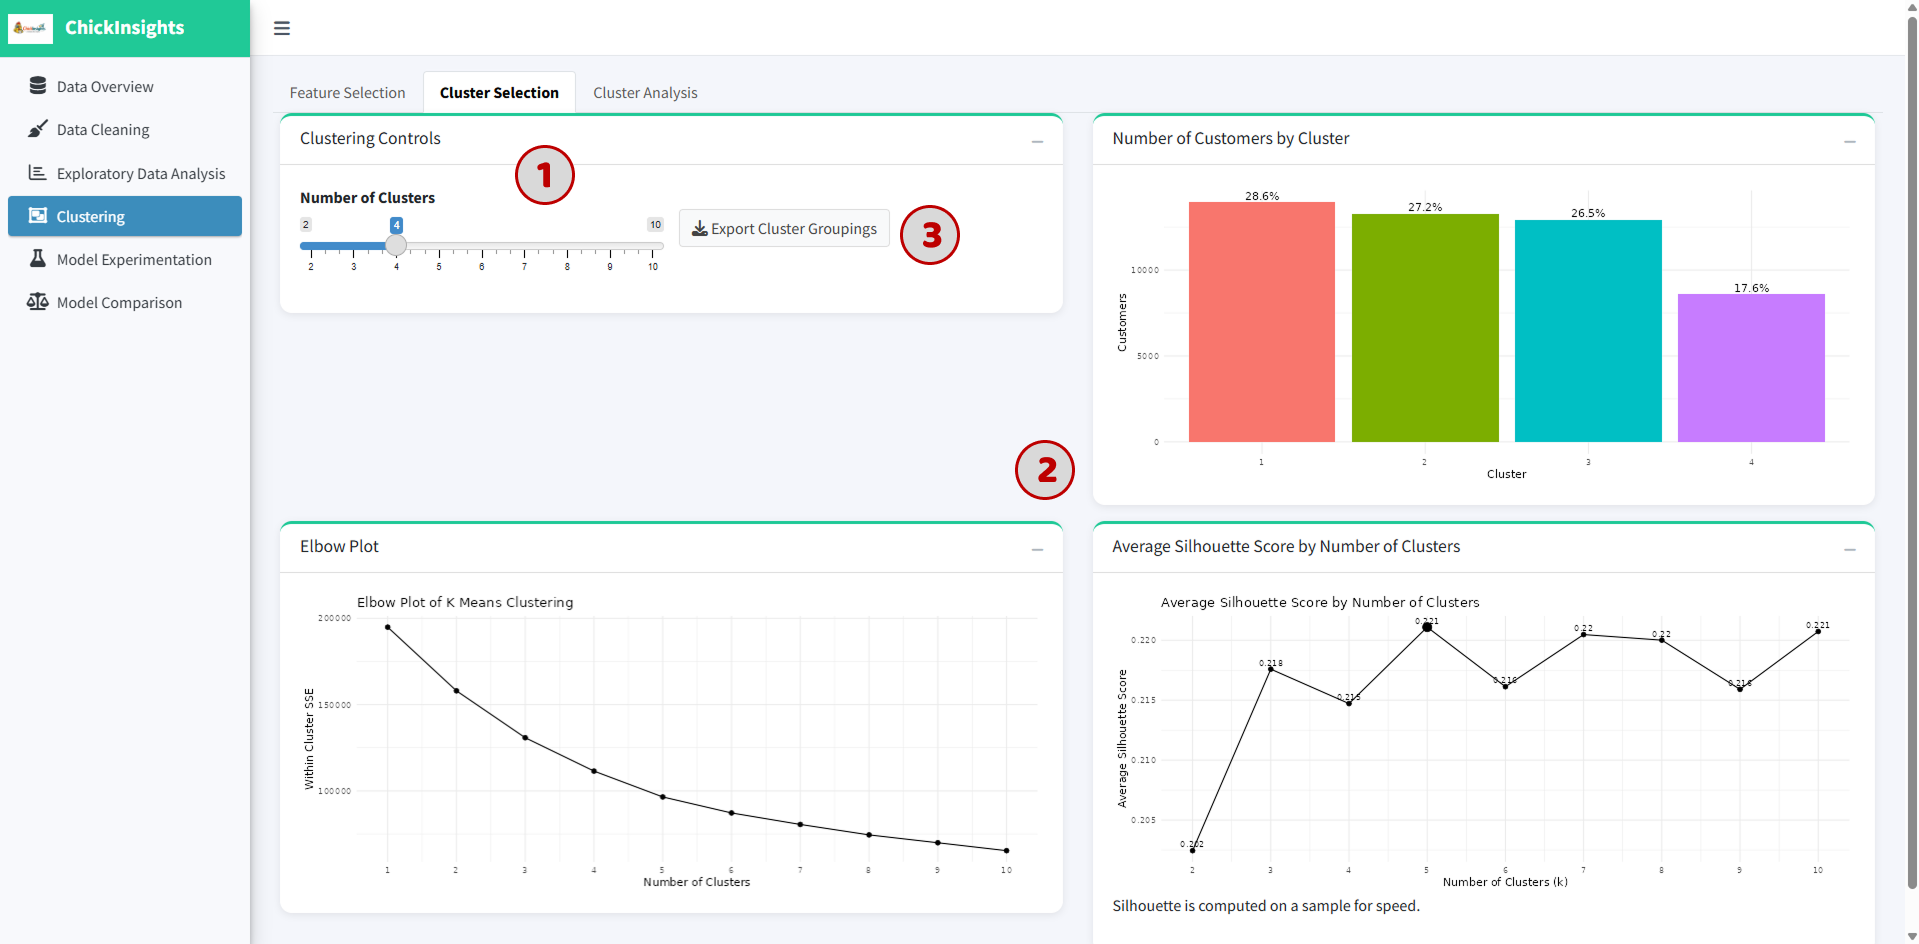Click the Data Overview database icon
This screenshot has width=1919, height=944.
coord(38,86)
